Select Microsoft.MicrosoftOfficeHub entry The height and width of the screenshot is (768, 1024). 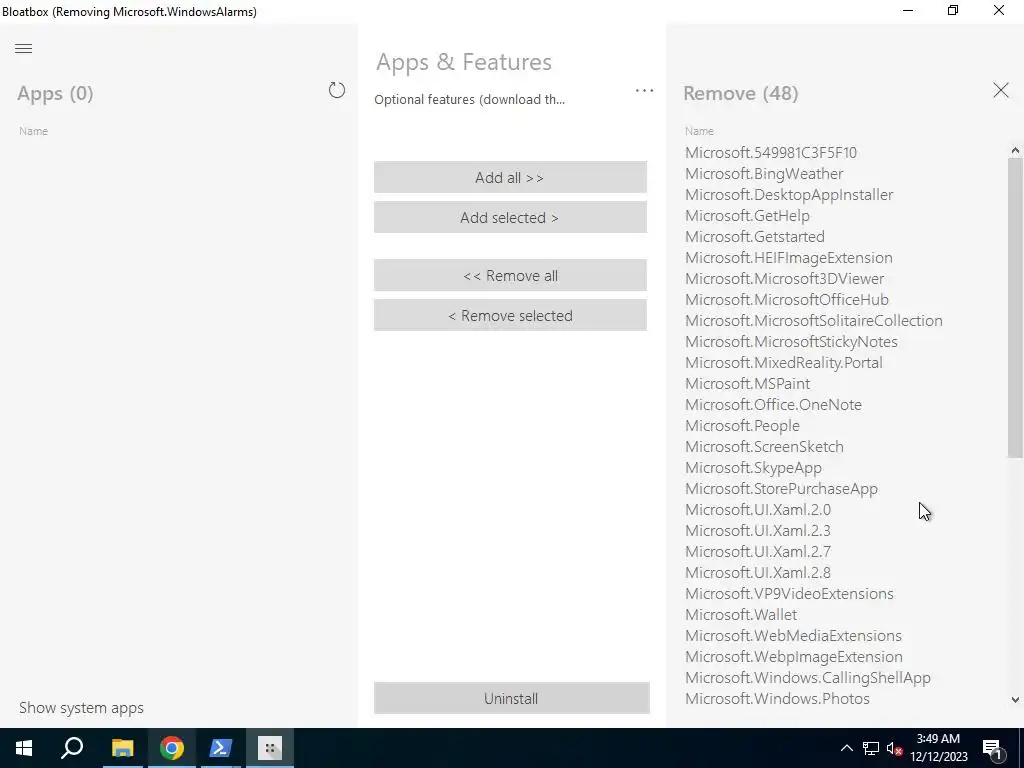tap(786, 299)
